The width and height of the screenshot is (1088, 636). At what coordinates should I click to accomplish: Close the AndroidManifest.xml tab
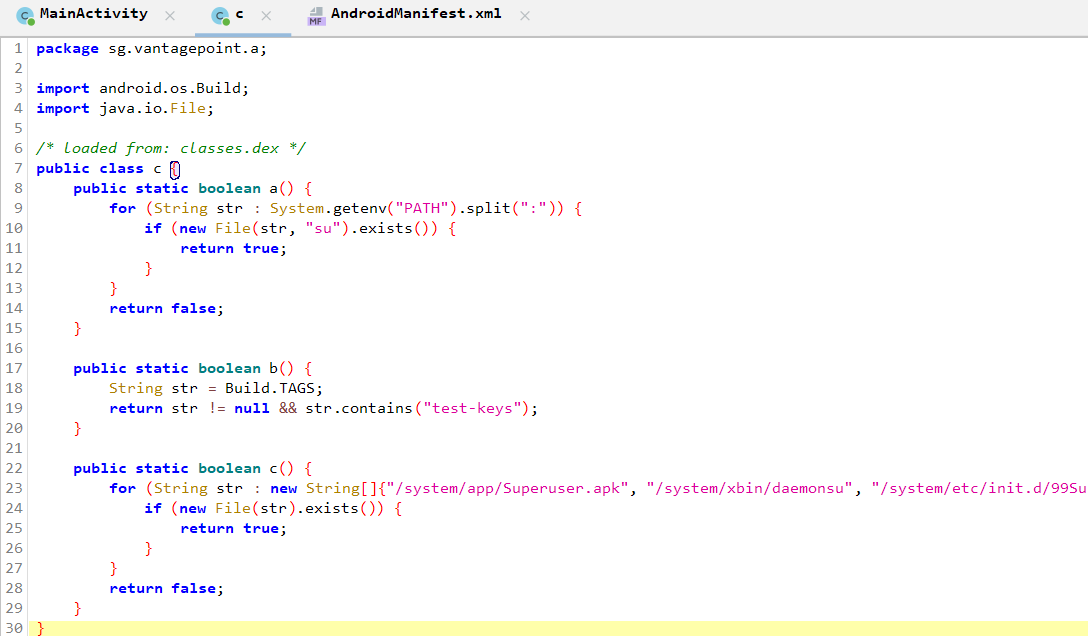pos(525,16)
